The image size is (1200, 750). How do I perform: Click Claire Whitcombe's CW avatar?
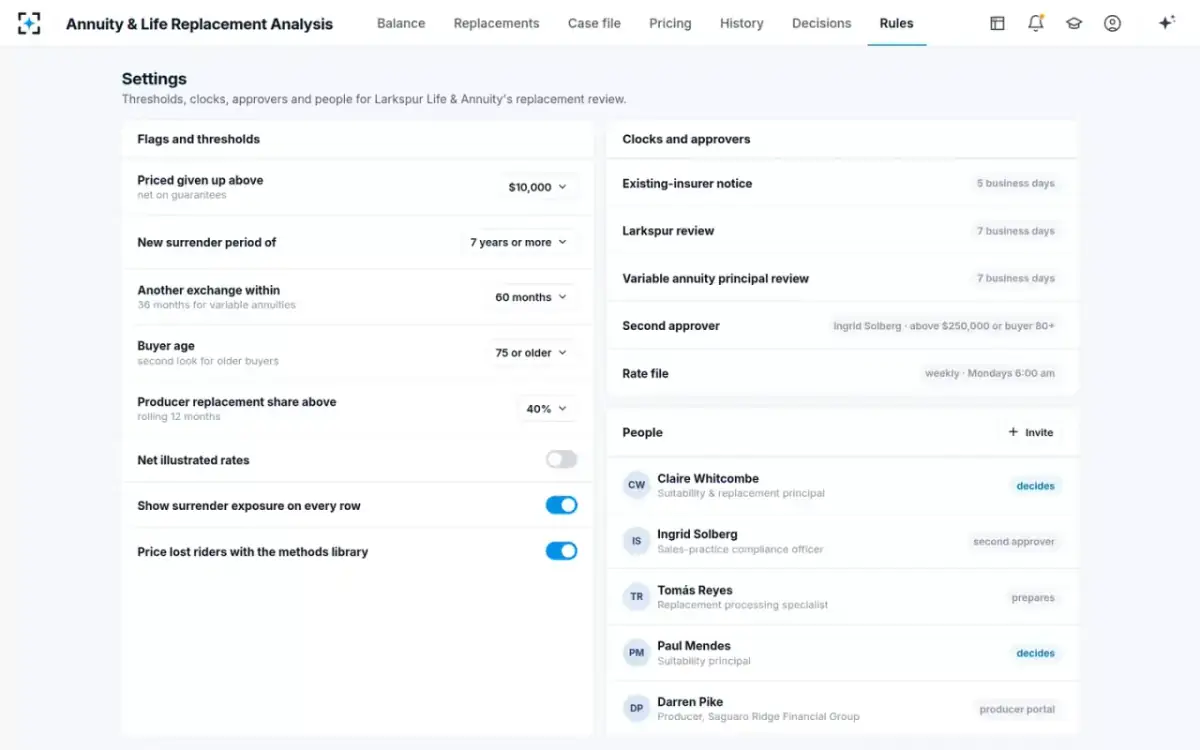[x=636, y=485]
